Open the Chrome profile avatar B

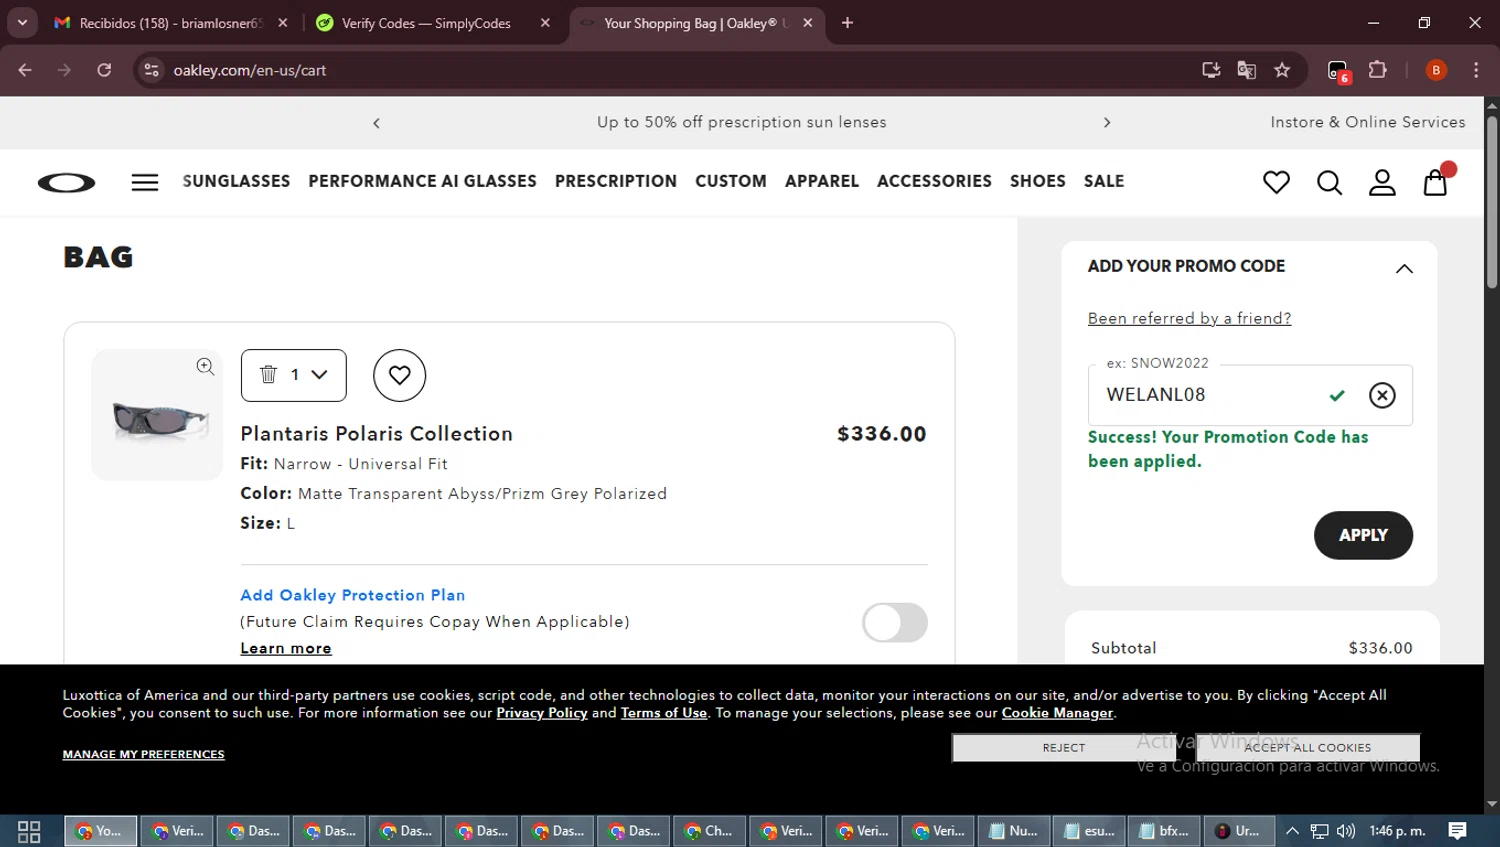[x=1436, y=70]
